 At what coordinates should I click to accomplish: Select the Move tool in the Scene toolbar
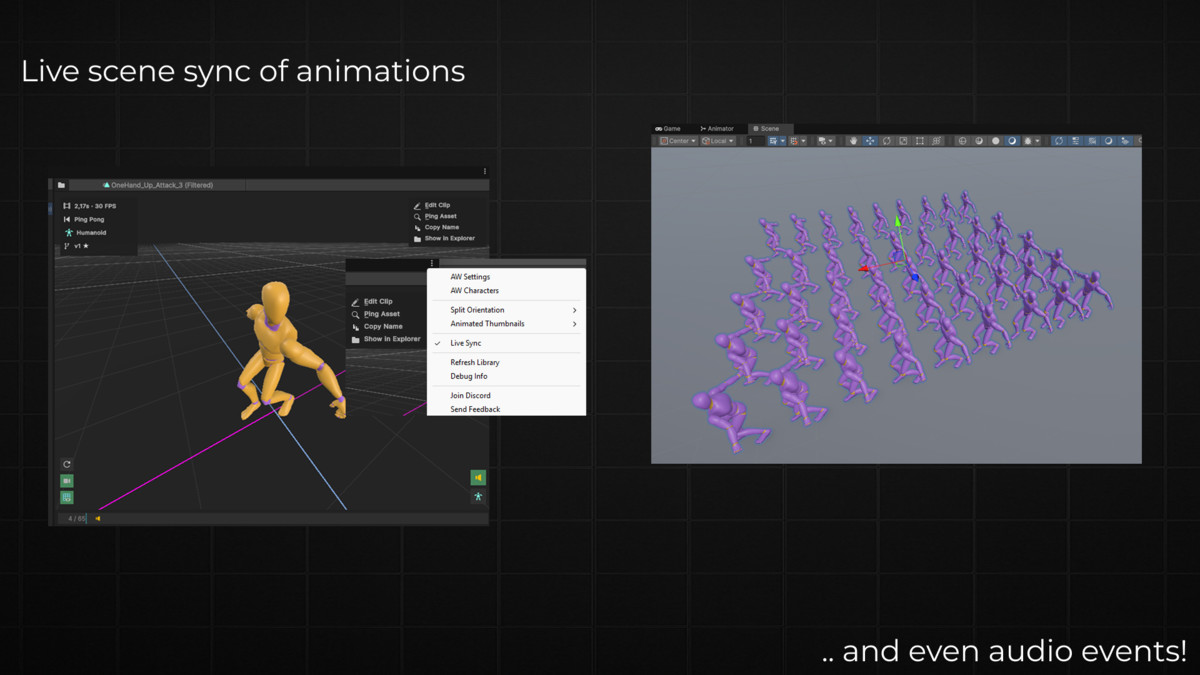coord(870,140)
